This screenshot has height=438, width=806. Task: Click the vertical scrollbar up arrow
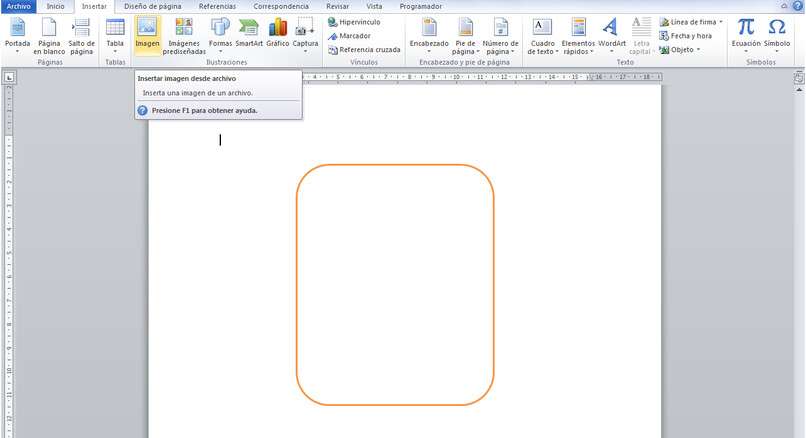pos(799,90)
